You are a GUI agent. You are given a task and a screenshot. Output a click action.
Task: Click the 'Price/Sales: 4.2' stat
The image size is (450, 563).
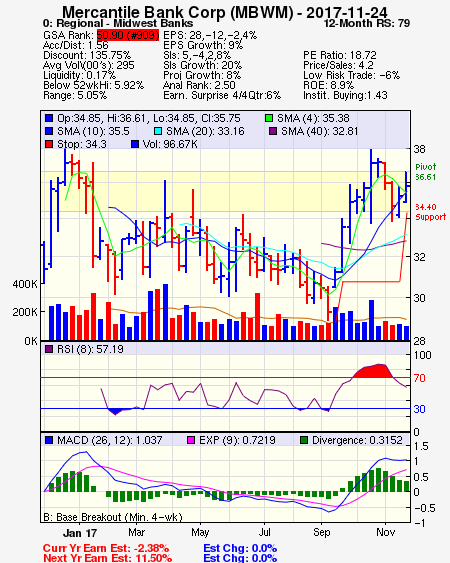point(338,65)
